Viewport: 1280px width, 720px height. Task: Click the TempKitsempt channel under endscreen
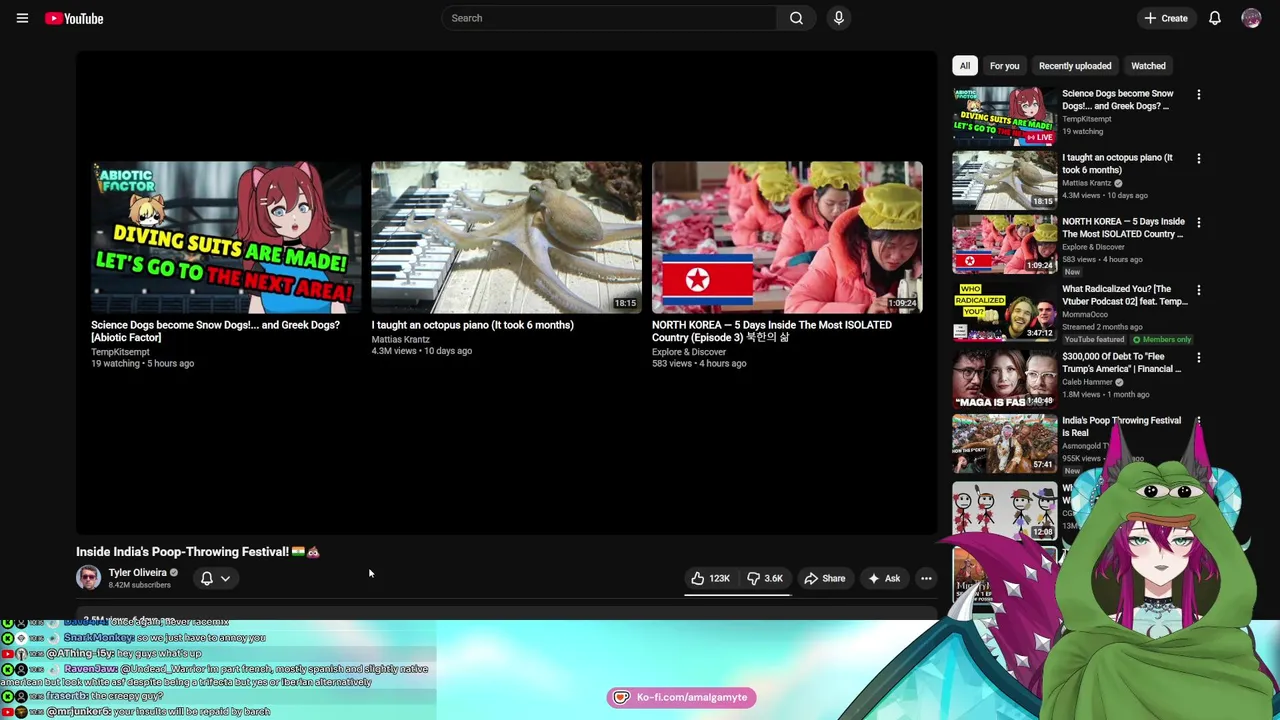click(x=120, y=352)
